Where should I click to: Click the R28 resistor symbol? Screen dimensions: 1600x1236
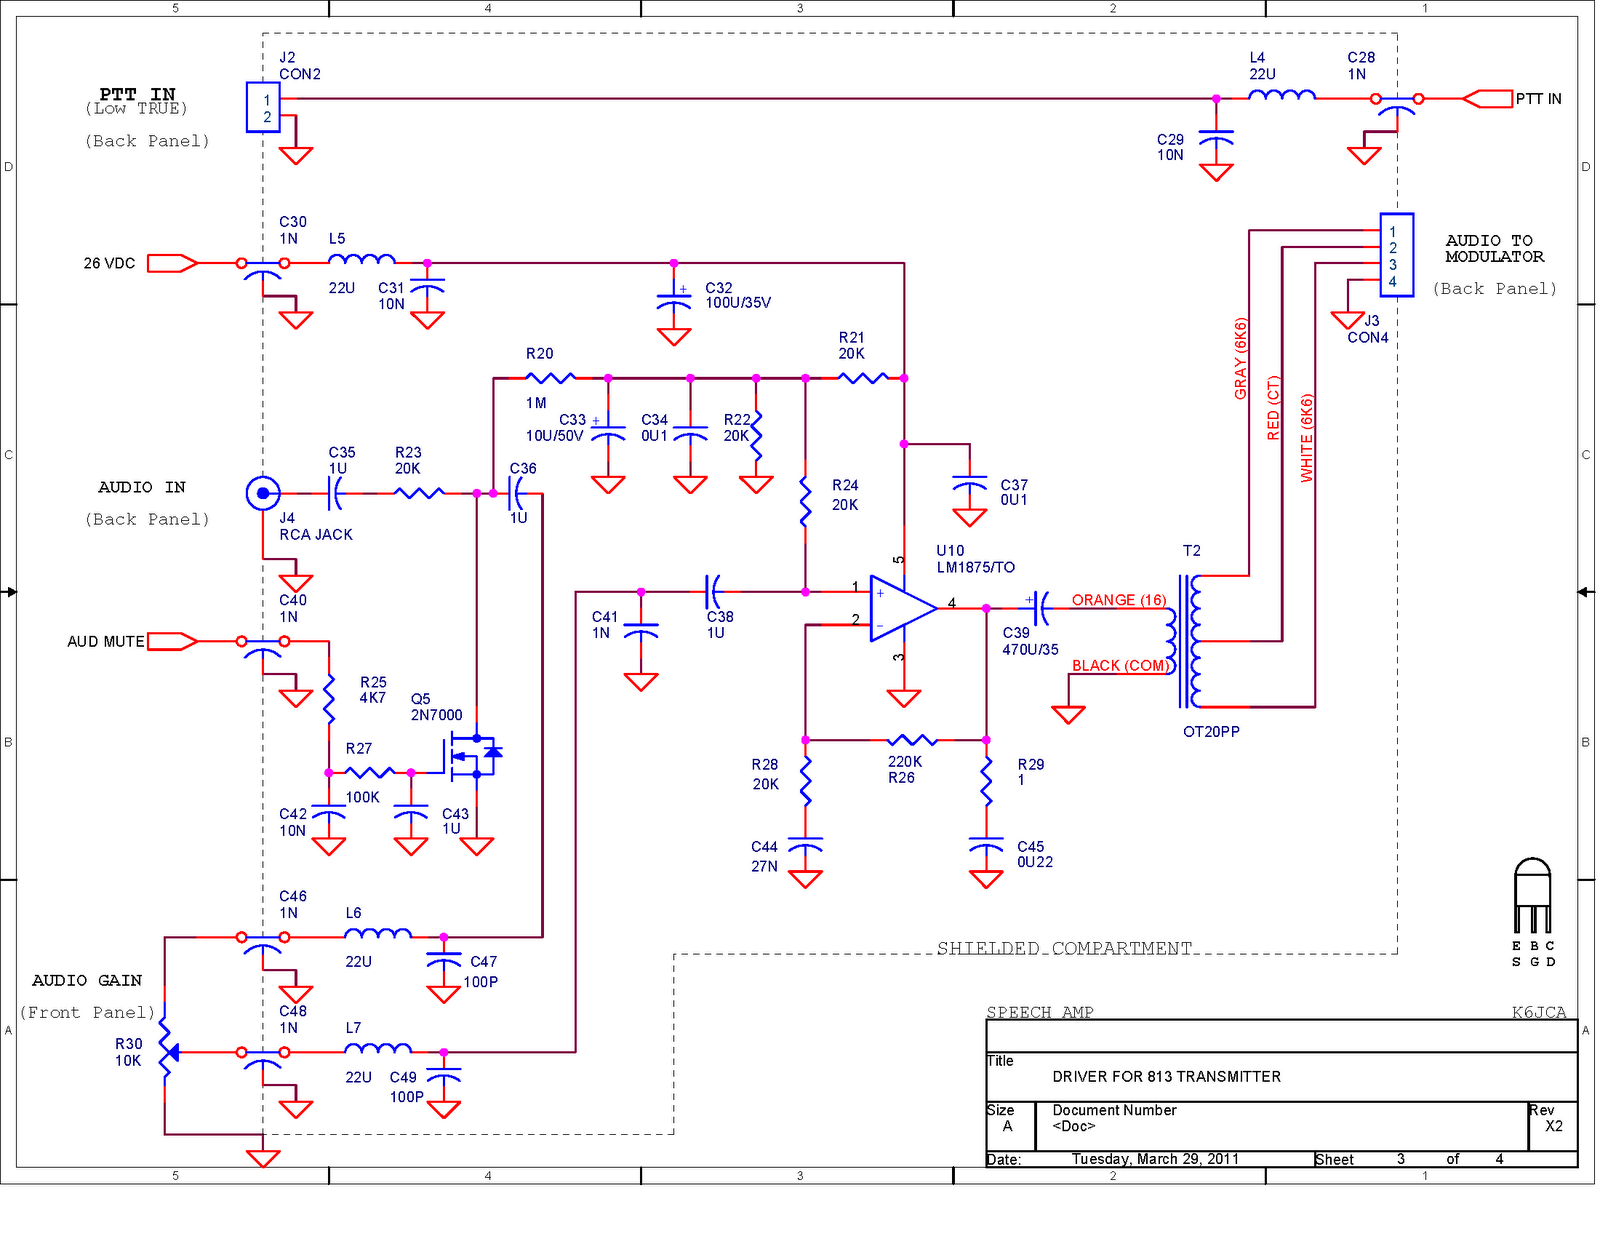pyautogui.click(x=805, y=781)
